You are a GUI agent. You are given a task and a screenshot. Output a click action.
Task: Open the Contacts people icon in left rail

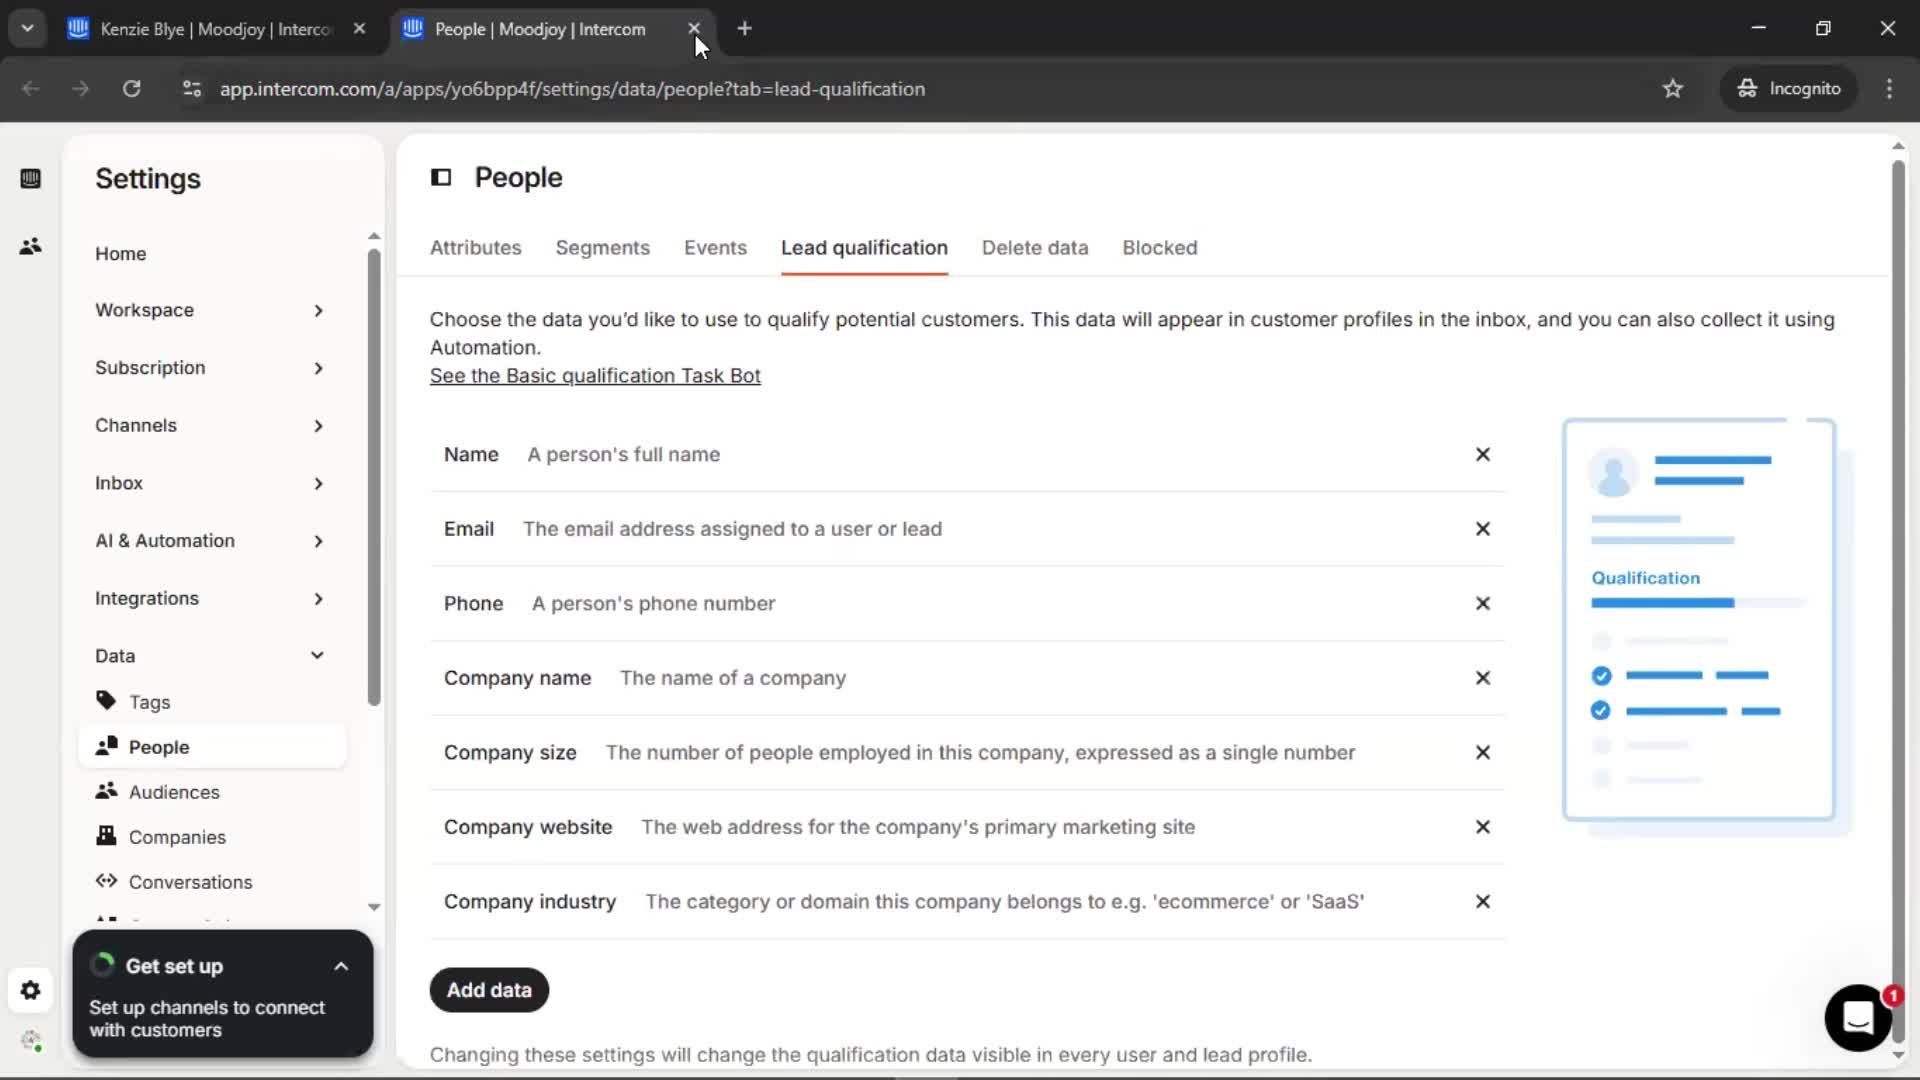click(30, 246)
